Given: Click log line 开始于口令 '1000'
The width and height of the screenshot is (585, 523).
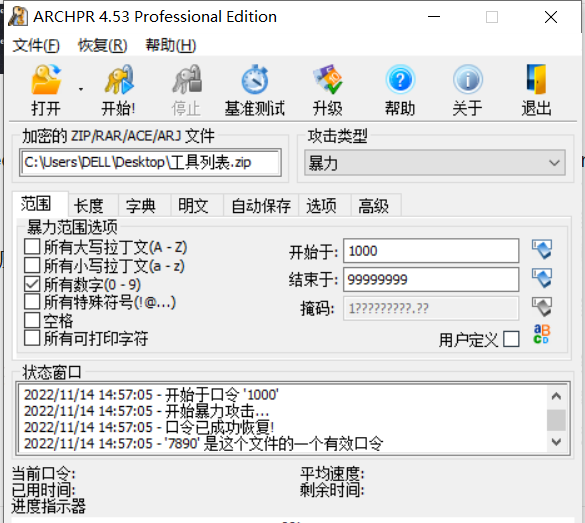Looking at the screenshot, I should pyautogui.click(x=151, y=395).
